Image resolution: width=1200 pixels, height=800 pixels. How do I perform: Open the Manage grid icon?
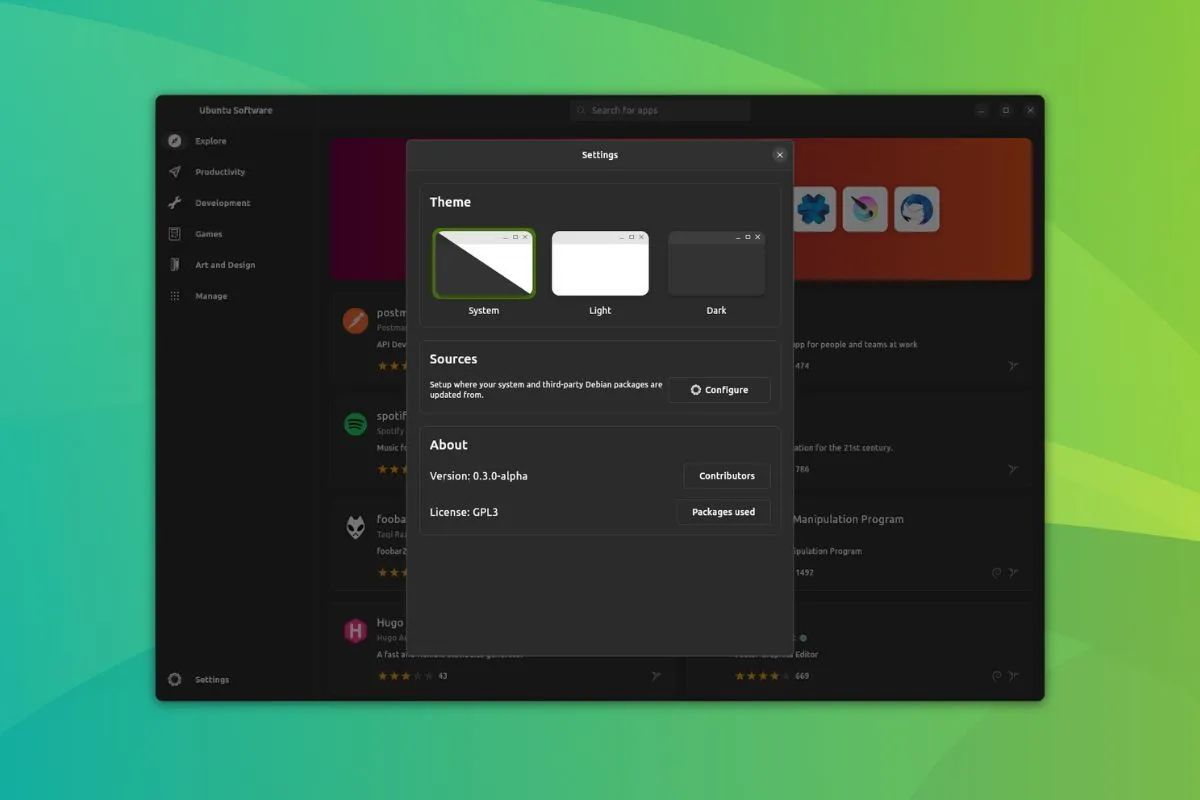175,296
